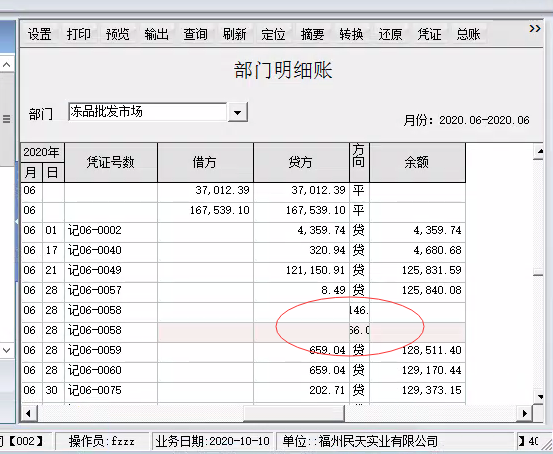Click the 查询 toolbar button
Viewport: 553px width, 454px height.
(x=195, y=34)
